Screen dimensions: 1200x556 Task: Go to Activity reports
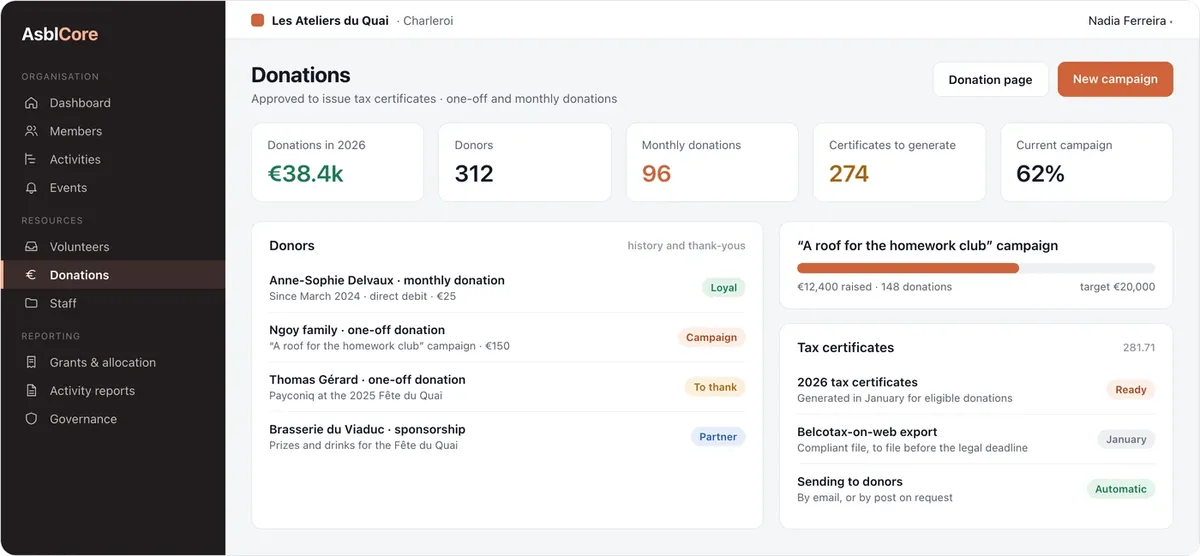[113, 391]
